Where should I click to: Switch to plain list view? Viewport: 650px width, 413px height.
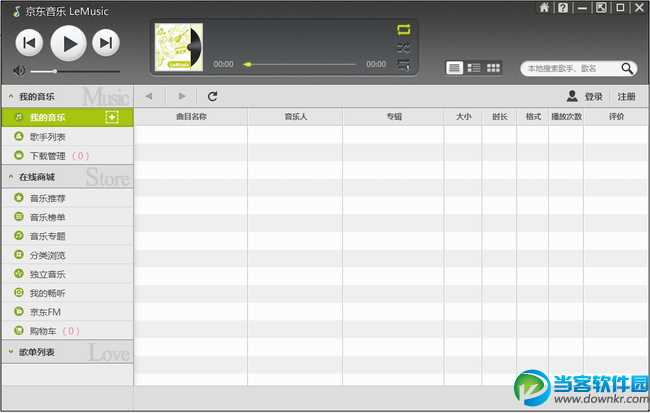point(454,68)
